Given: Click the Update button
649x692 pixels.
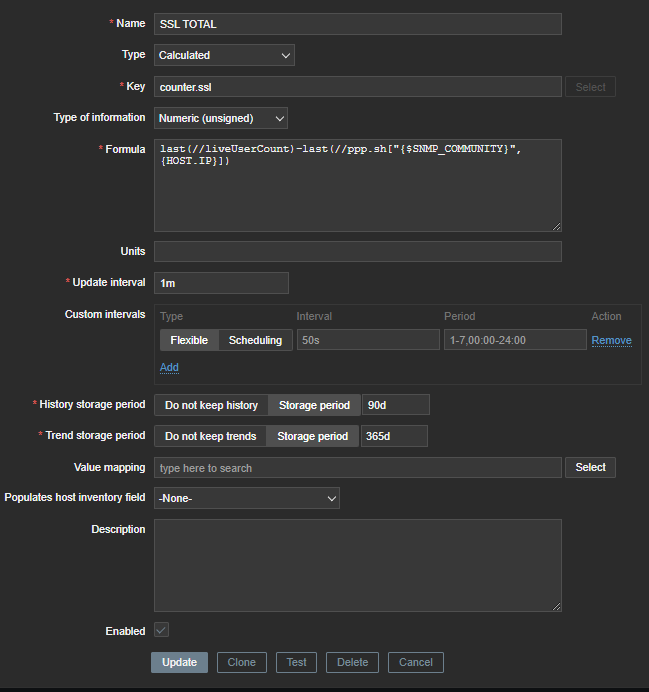Looking at the screenshot, I should [179, 662].
